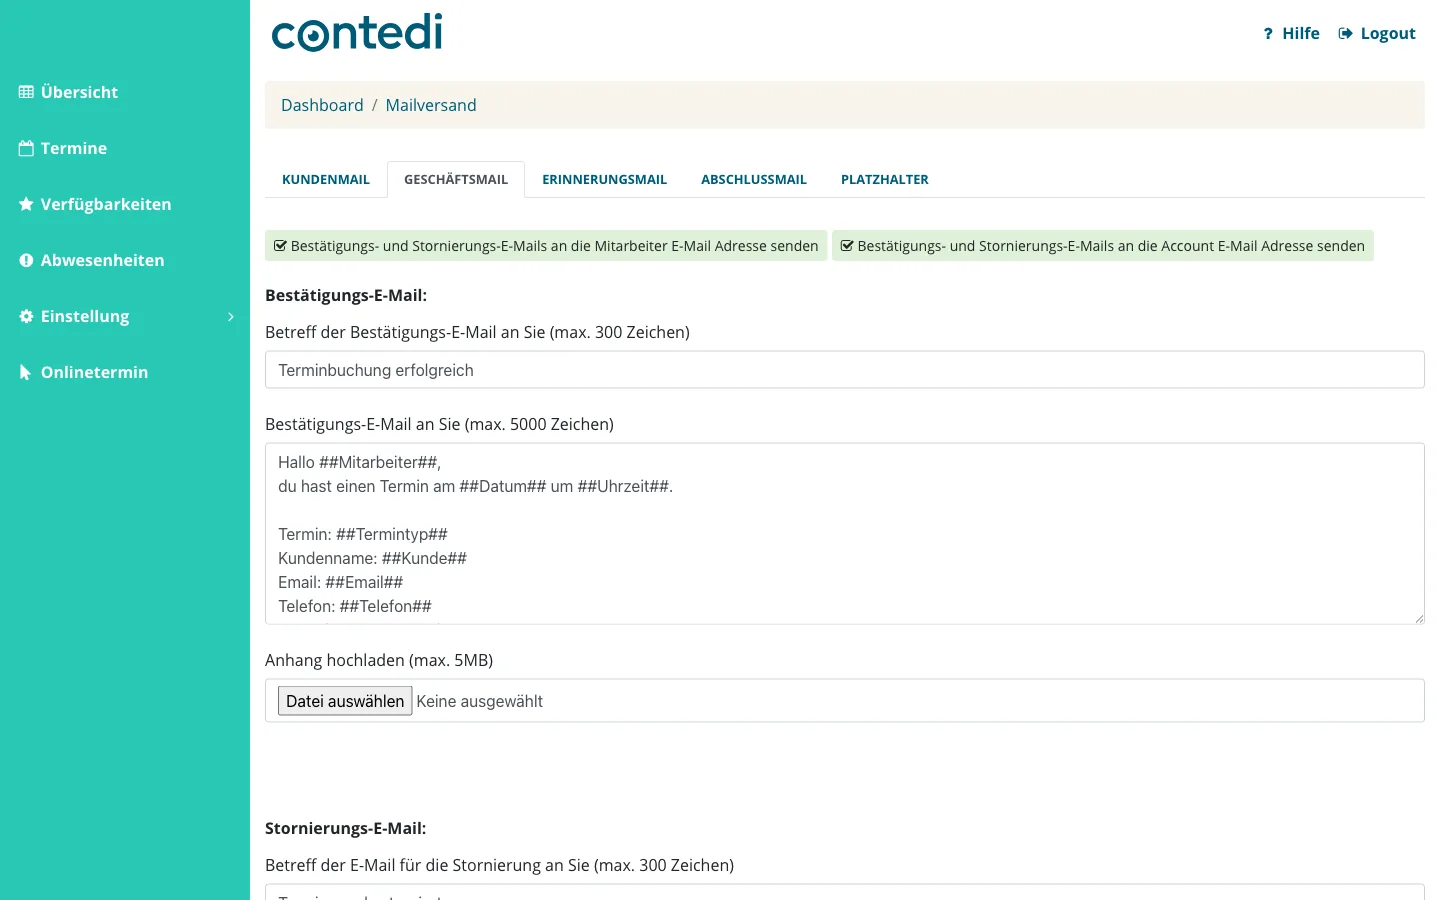
Task: Expand the Einstellung submenu chevron
Action: pos(231,316)
